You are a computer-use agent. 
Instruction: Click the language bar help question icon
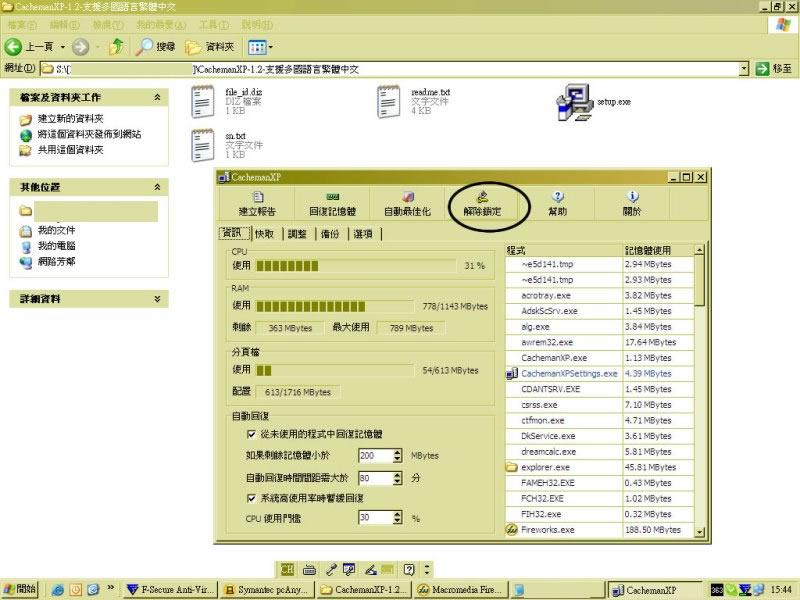click(409, 569)
